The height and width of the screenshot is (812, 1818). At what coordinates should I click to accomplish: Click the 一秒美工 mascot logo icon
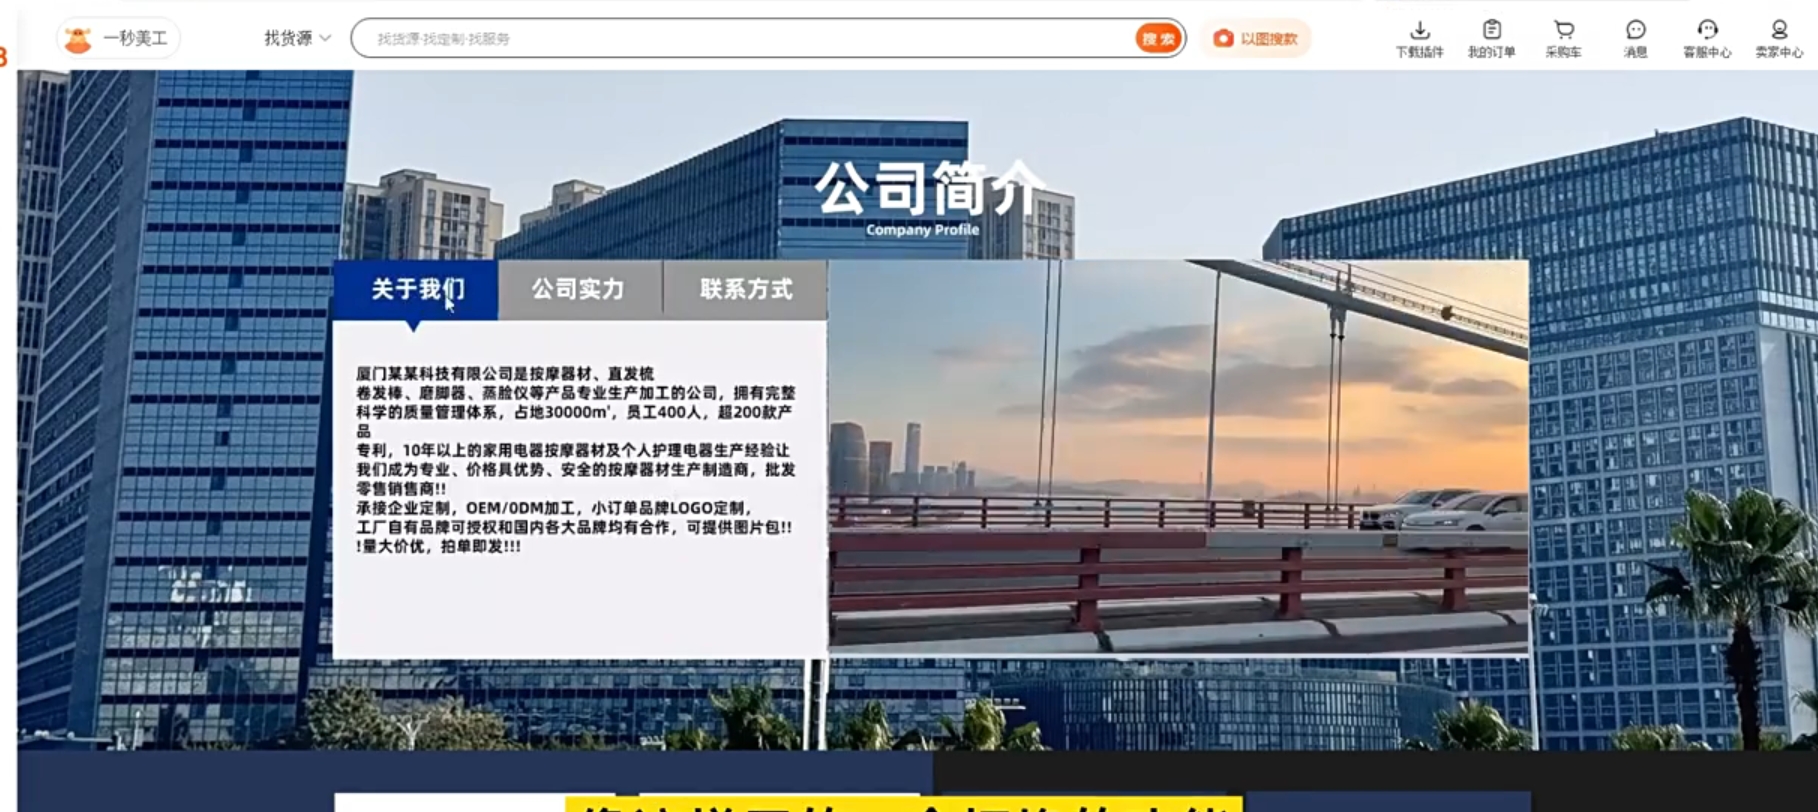78,39
